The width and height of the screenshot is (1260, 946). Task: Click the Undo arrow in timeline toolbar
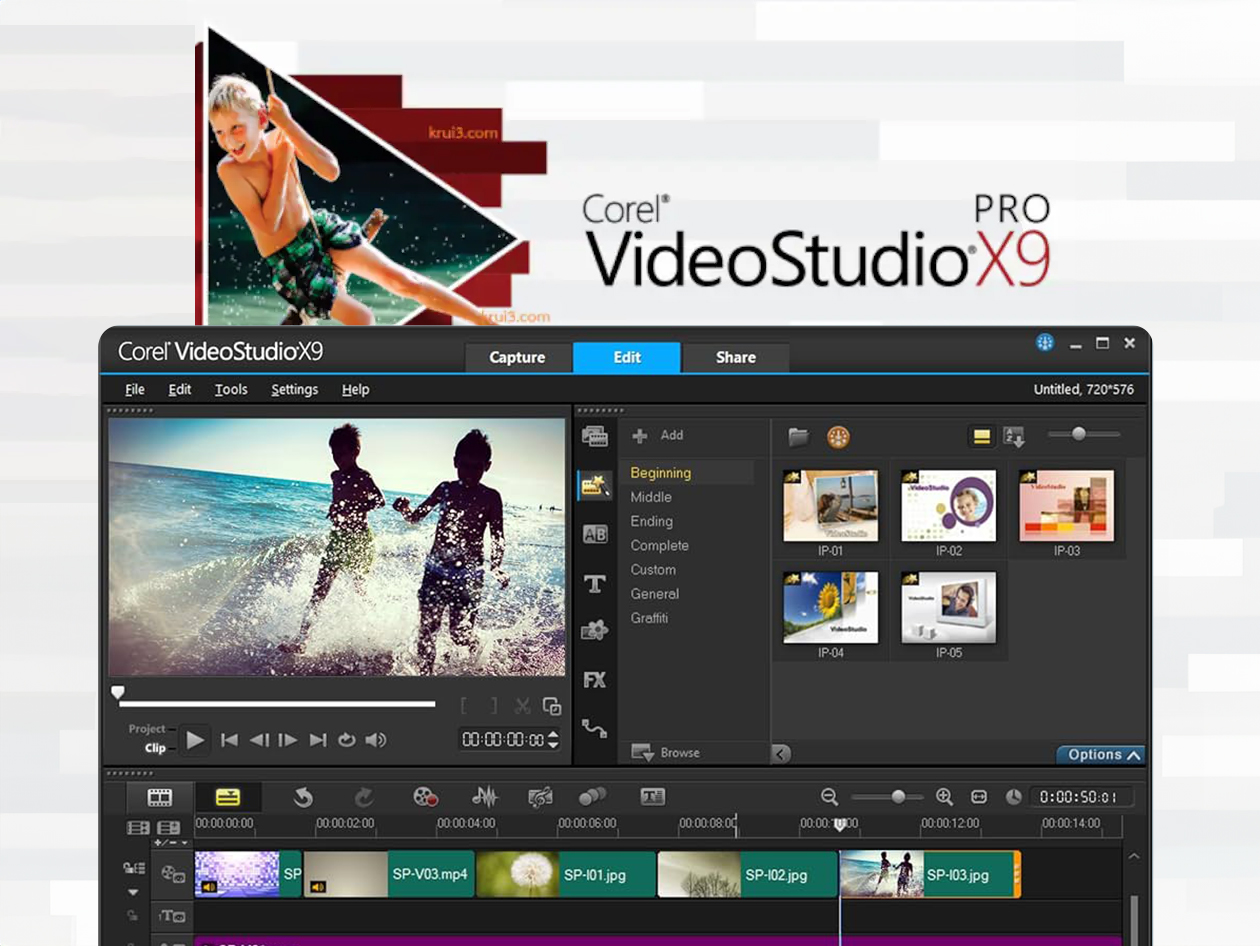(x=302, y=797)
